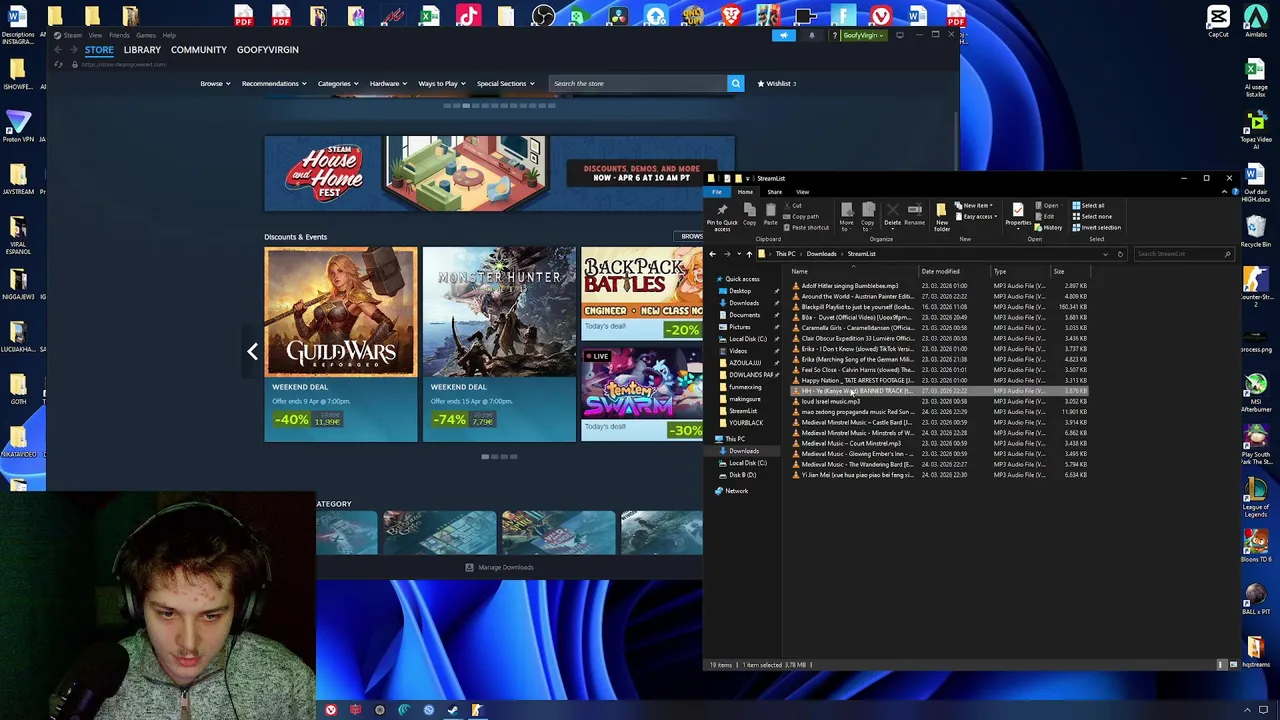Open the Recommendations dropdown in Steam store
Screen dimensions: 1280x720
tap(273, 83)
